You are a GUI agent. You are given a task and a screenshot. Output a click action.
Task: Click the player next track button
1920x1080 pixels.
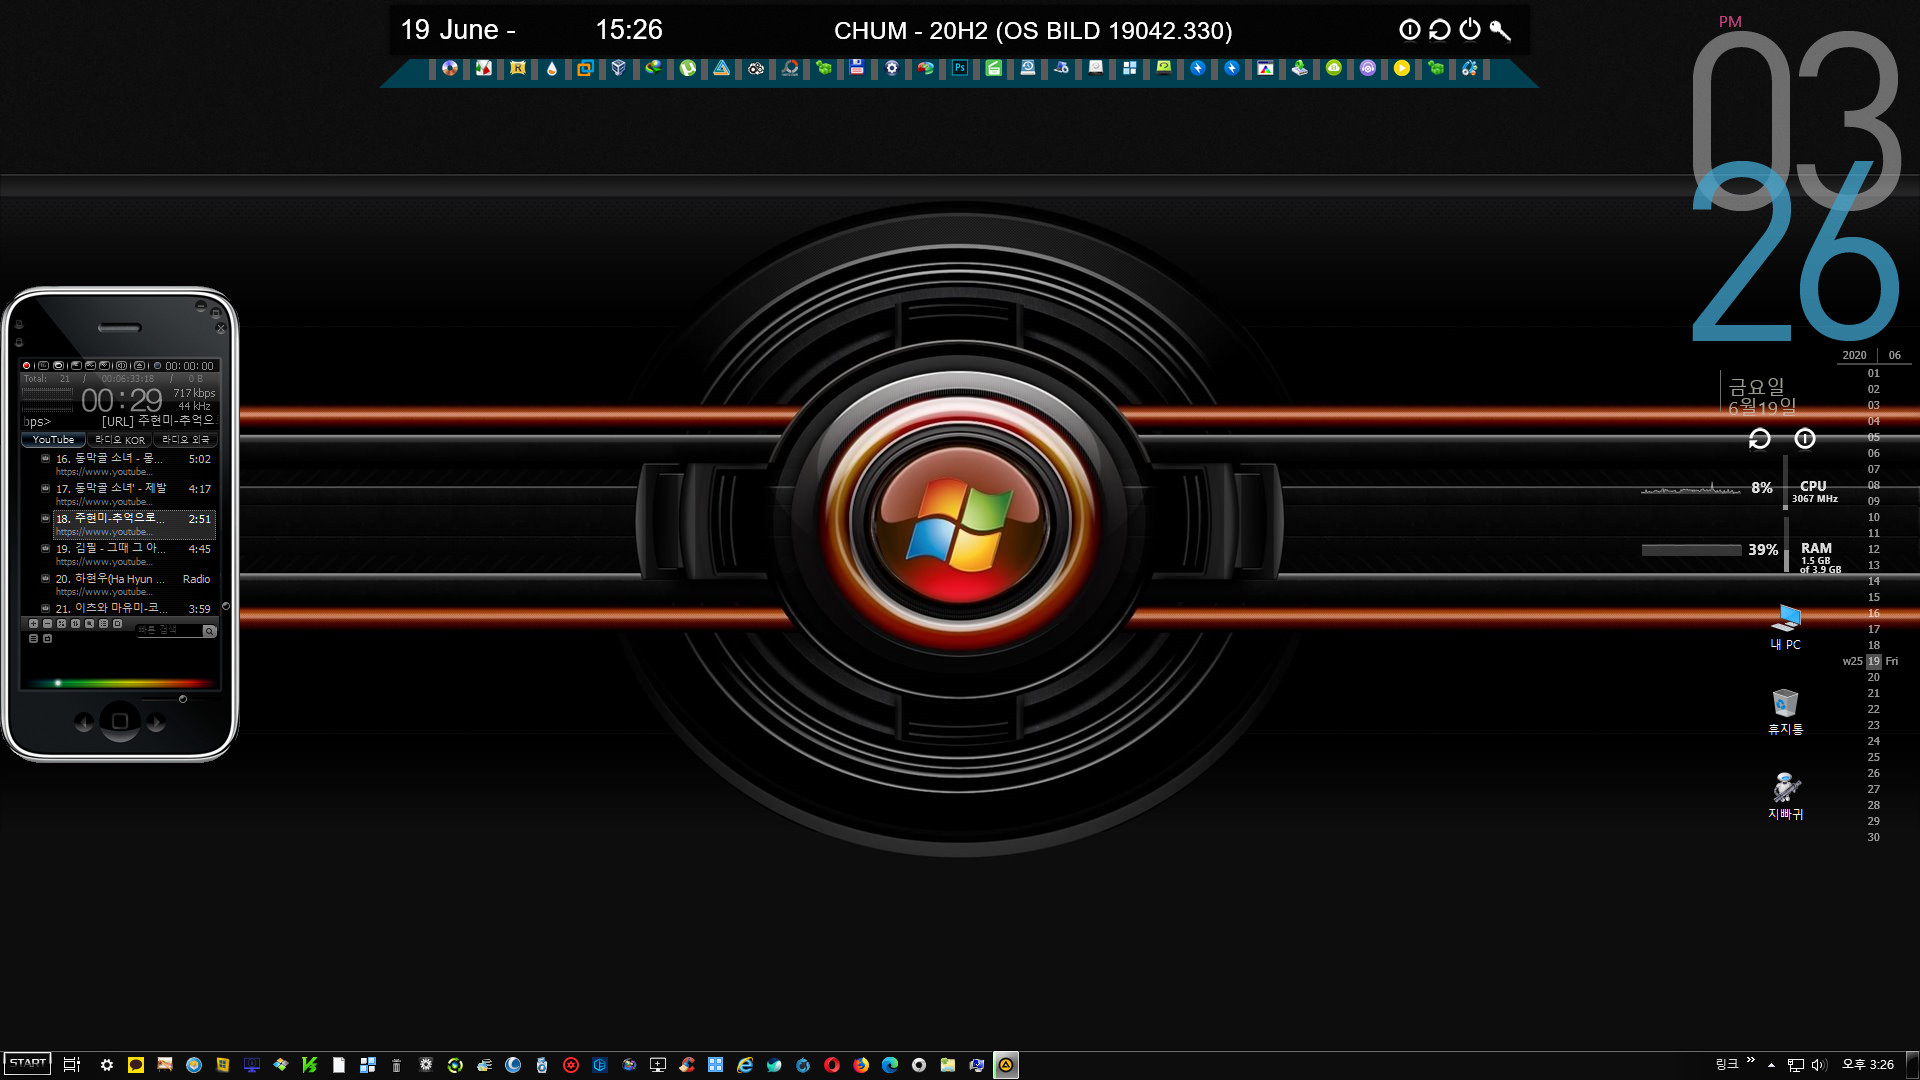point(156,722)
